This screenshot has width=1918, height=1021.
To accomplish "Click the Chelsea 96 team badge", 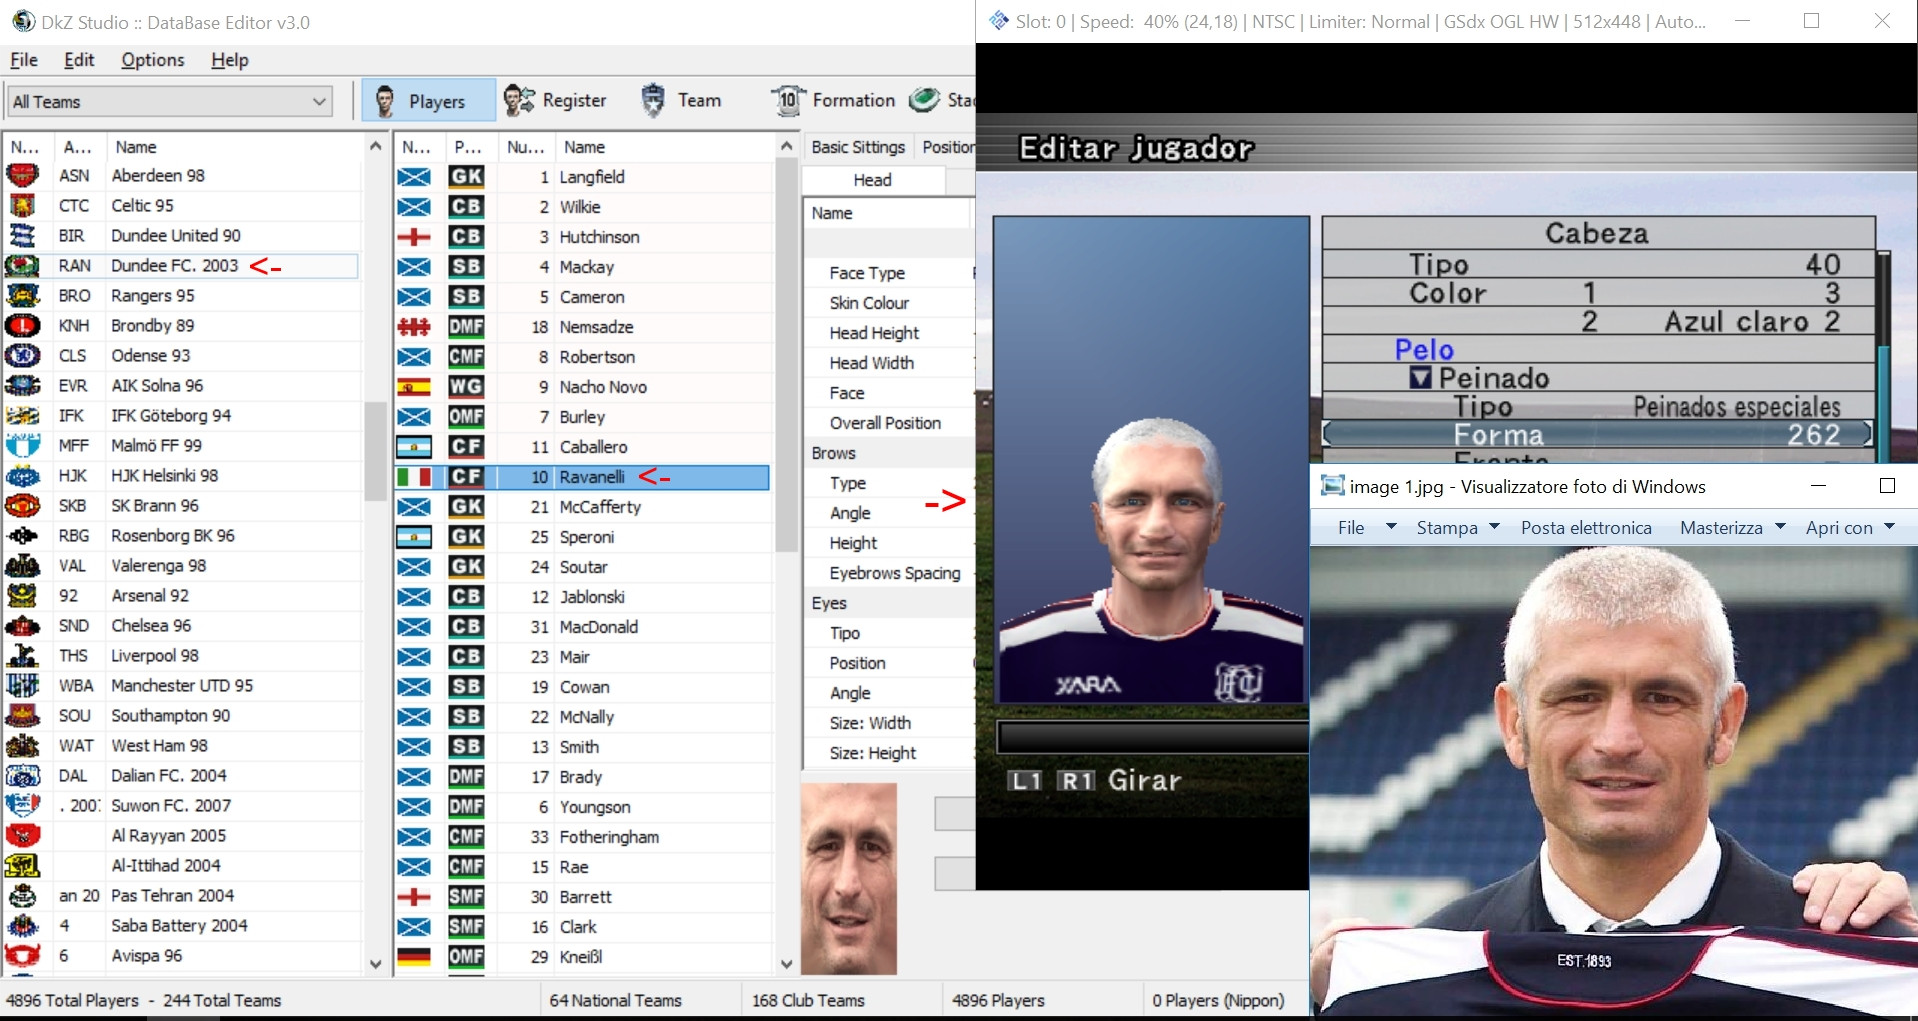I will pyautogui.click(x=22, y=626).
